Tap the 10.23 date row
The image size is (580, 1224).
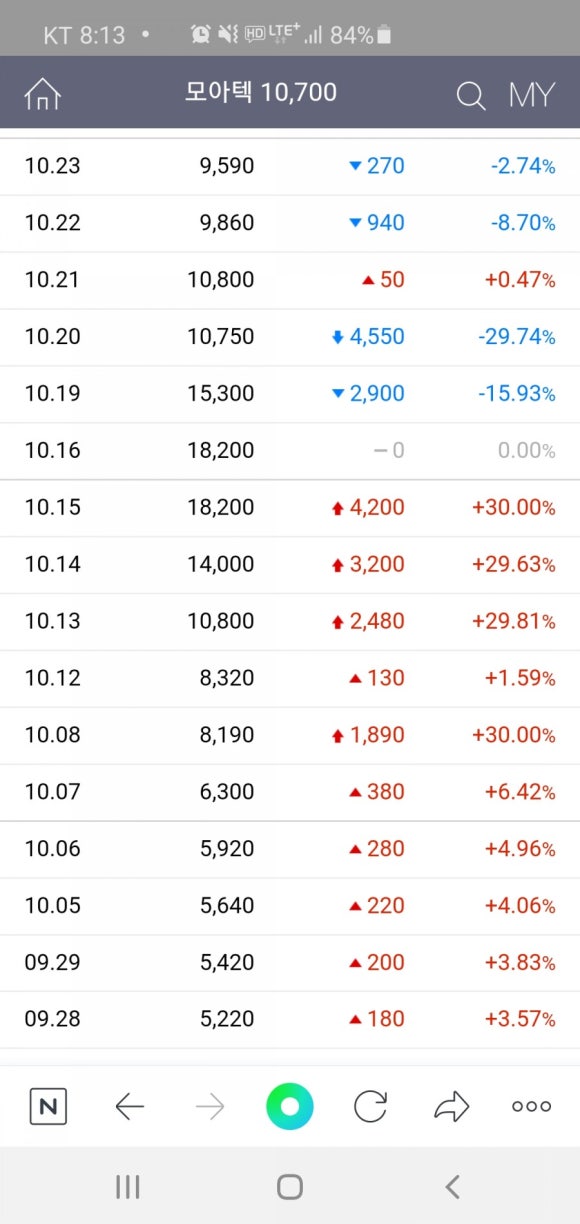coord(290,166)
